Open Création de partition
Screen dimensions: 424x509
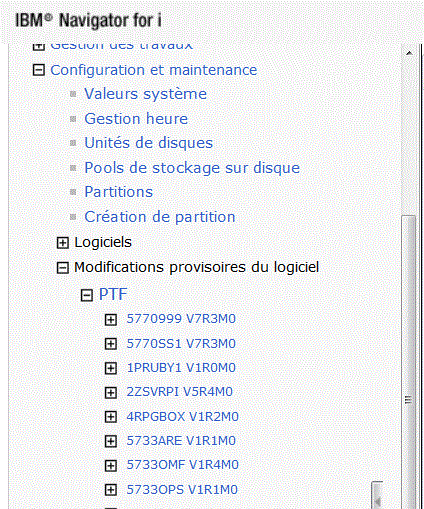(160, 217)
